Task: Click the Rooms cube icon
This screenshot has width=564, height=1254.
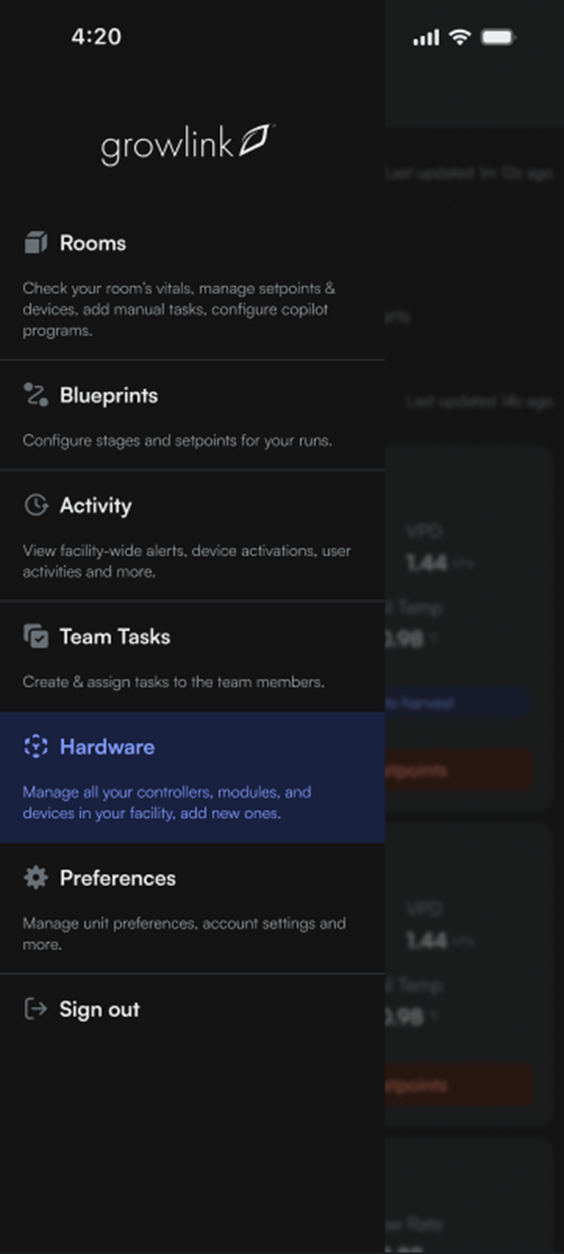Action: [36, 243]
